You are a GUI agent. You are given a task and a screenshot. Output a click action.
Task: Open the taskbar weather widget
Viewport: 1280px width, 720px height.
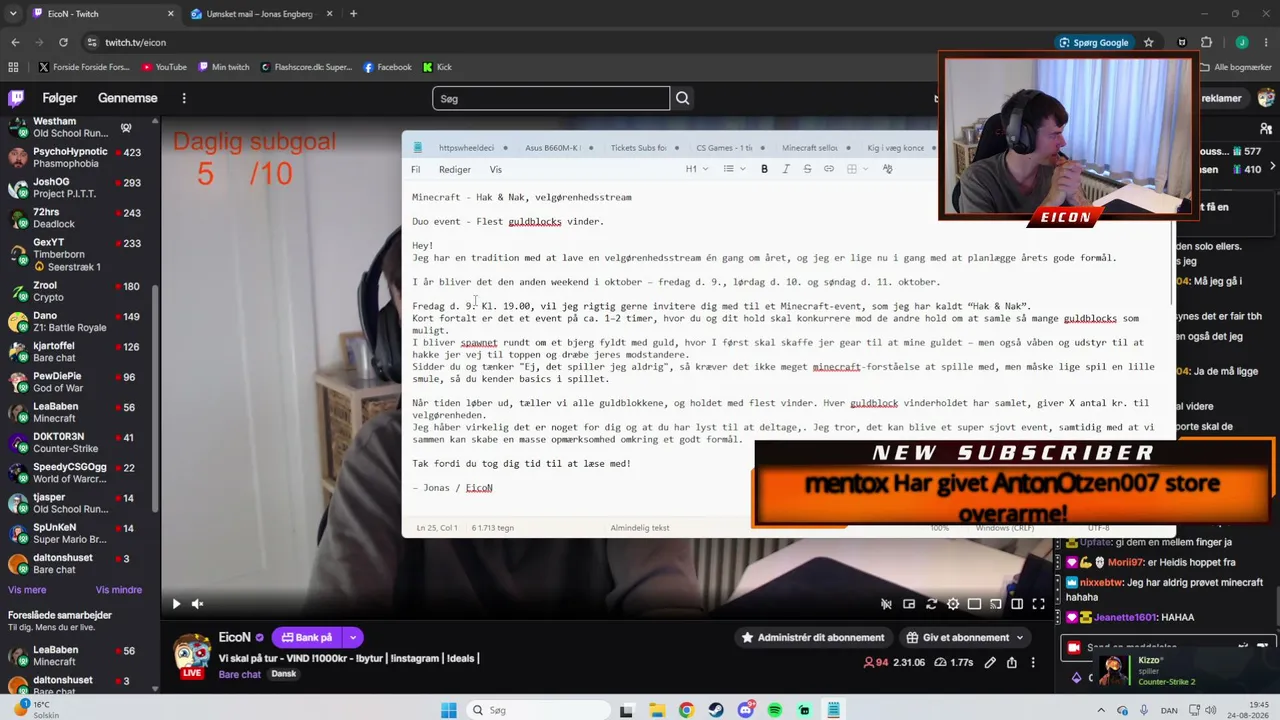pos(35,709)
